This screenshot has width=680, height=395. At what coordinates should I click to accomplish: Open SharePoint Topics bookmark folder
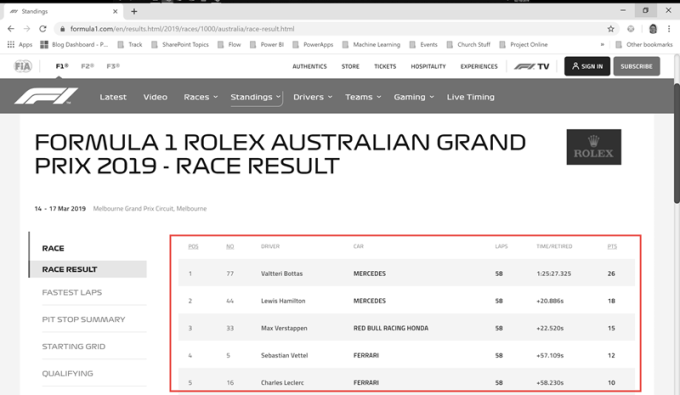pyautogui.click(x=180, y=44)
